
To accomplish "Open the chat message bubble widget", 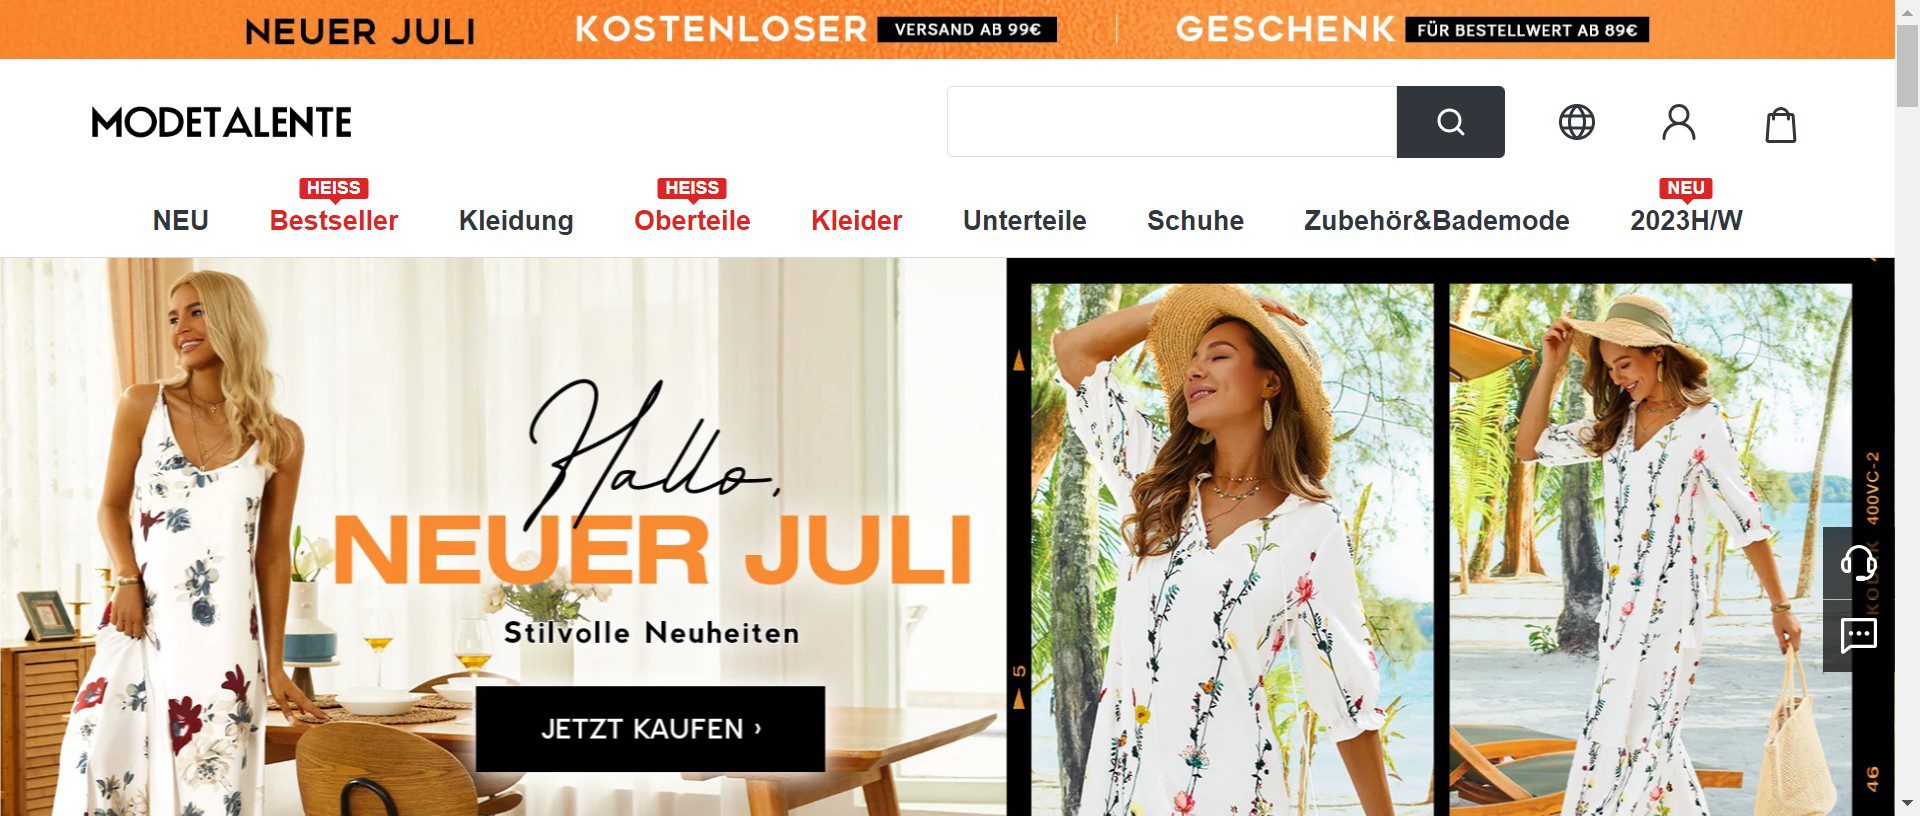I will tap(1859, 636).
